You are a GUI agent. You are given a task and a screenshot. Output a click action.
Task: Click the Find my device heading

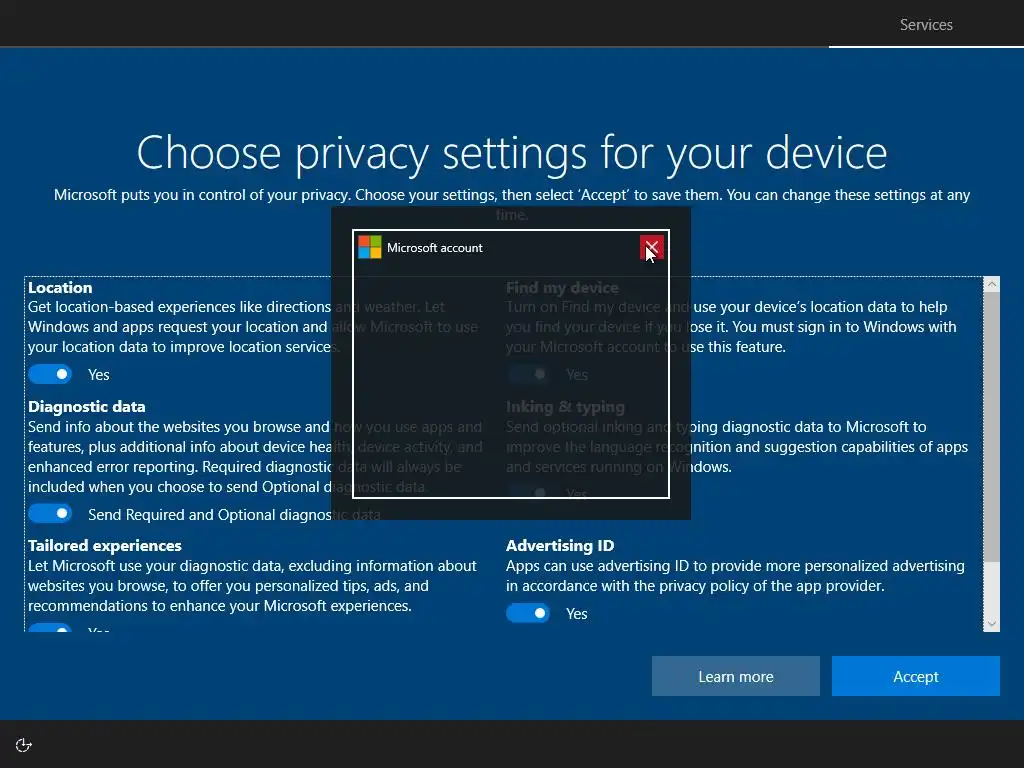coord(562,287)
